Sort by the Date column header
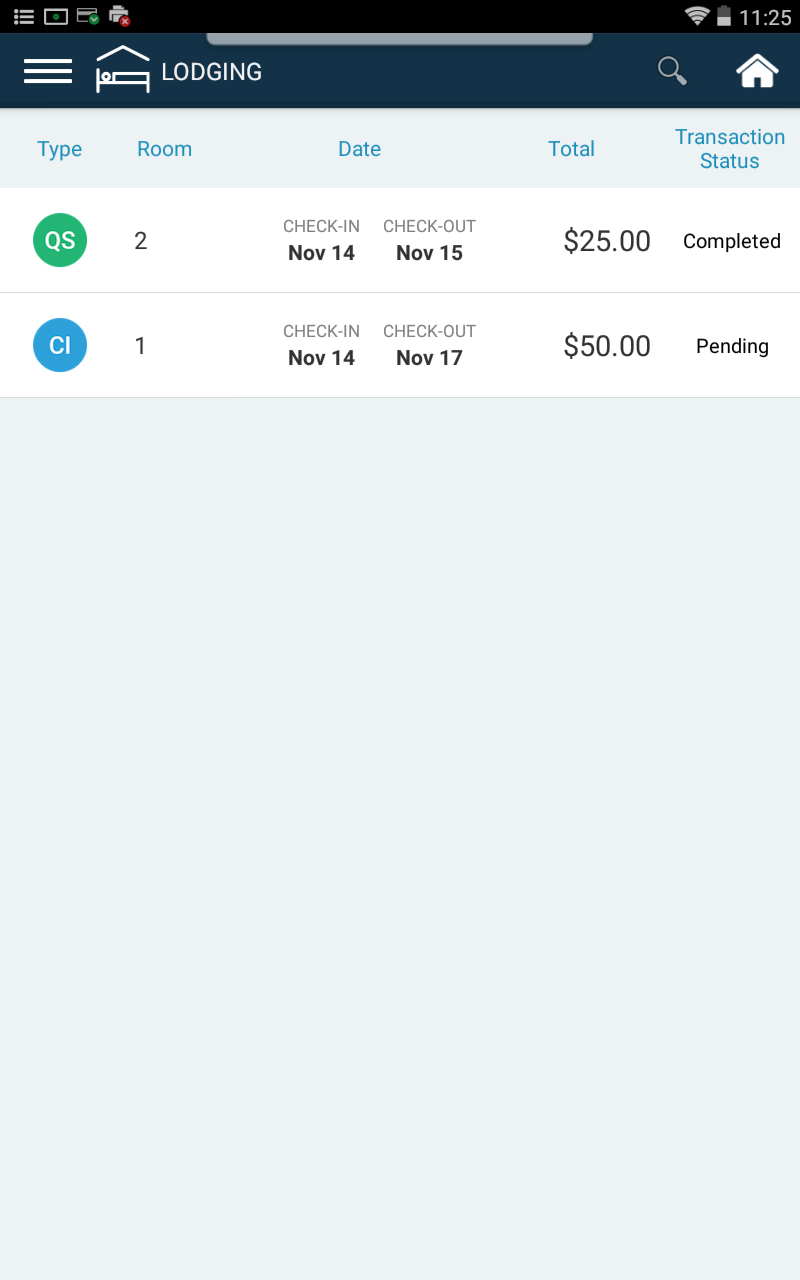 point(360,149)
